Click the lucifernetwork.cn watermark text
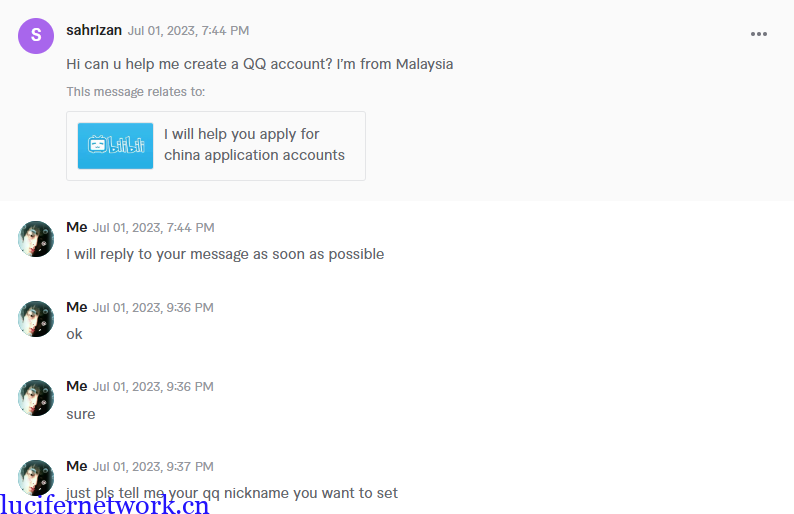794x514 pixels. click(x=105, y=505)
